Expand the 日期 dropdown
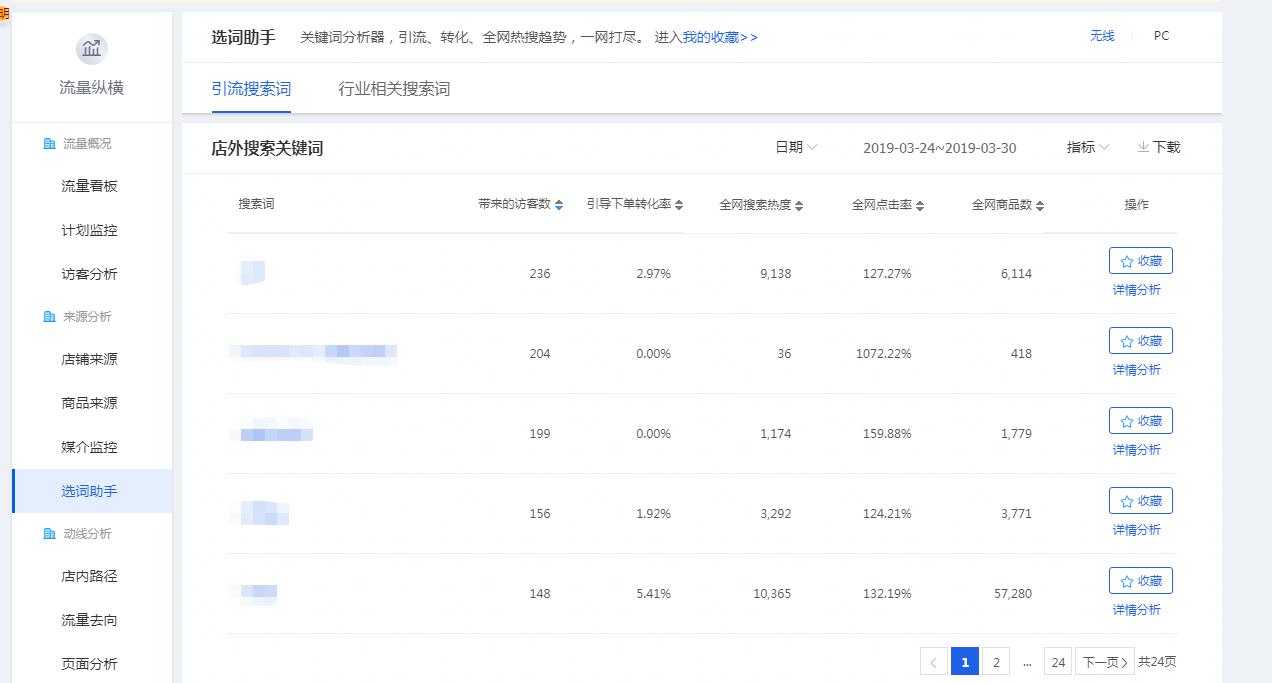 click(x=796, y=147)
